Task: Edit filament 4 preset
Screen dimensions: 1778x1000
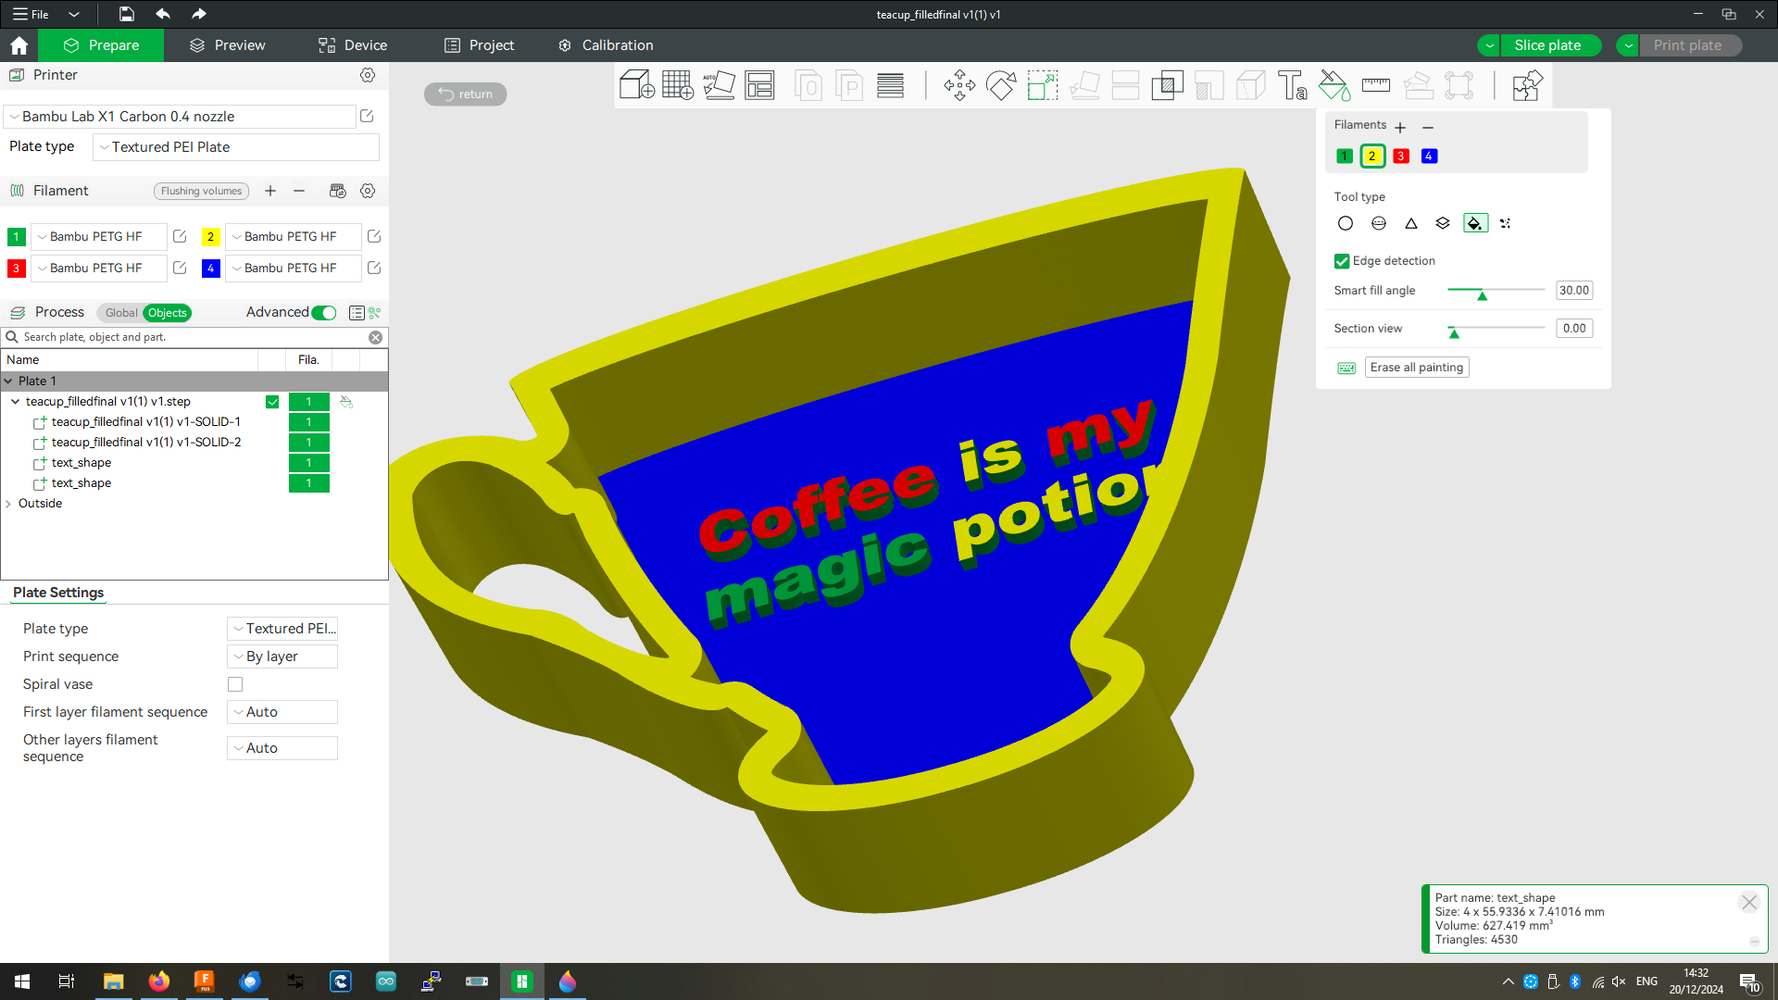Action: point(374,268)
